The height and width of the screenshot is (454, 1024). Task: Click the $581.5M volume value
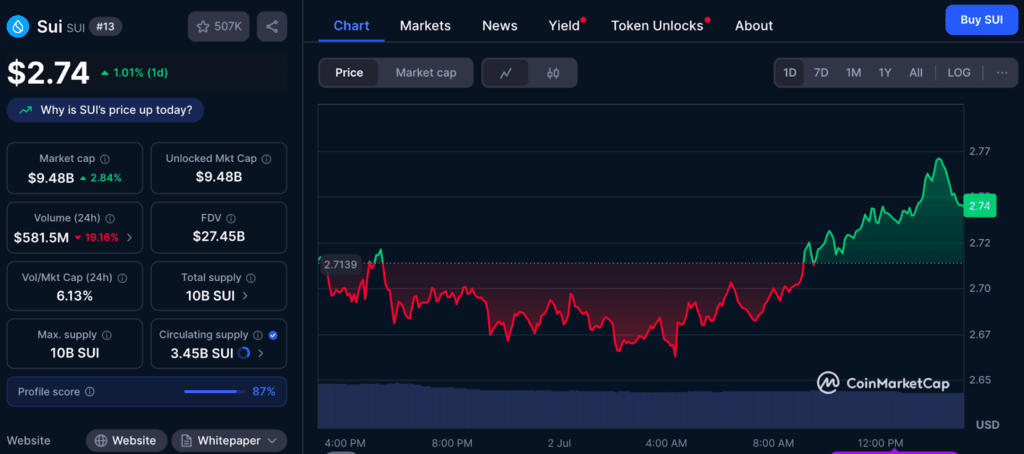[x=41, y=238]
